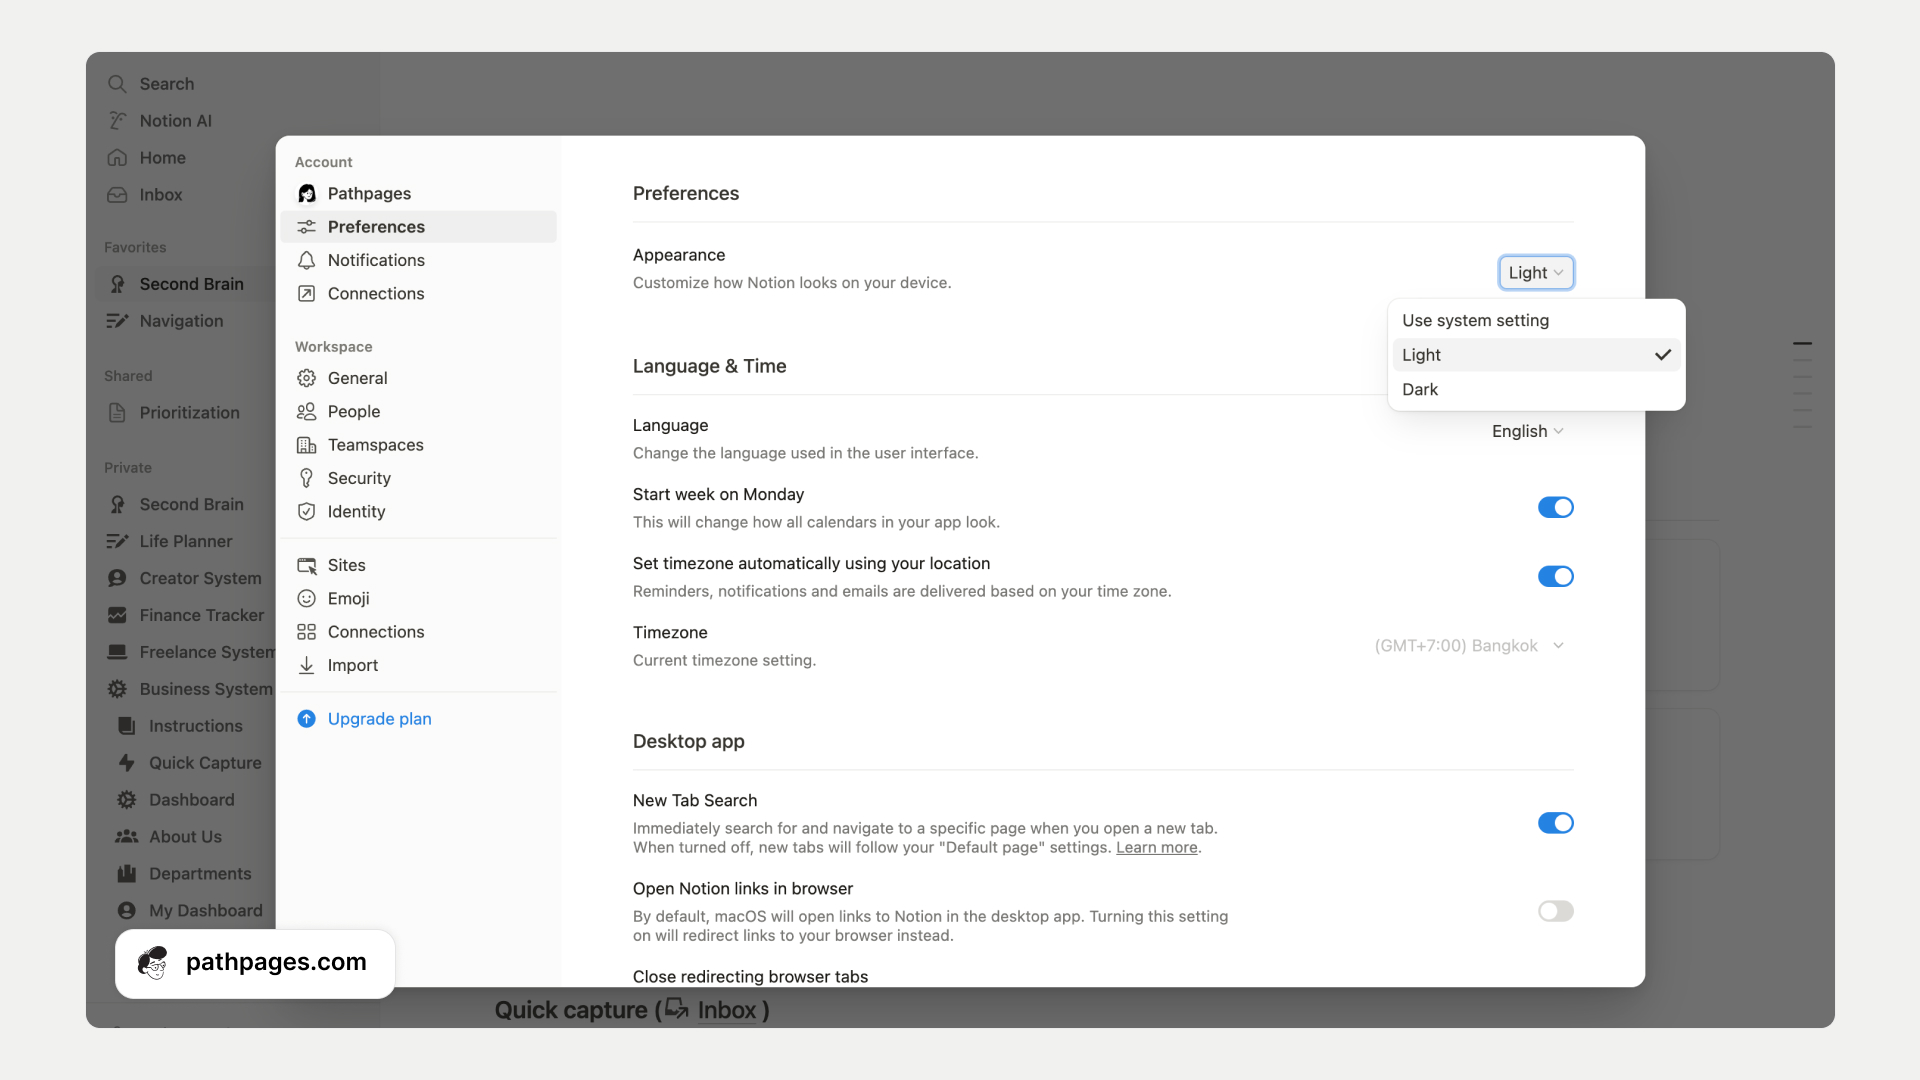Click the Identity shield icon
Screen dimensions: 1920x1080
tap(307, 512)
